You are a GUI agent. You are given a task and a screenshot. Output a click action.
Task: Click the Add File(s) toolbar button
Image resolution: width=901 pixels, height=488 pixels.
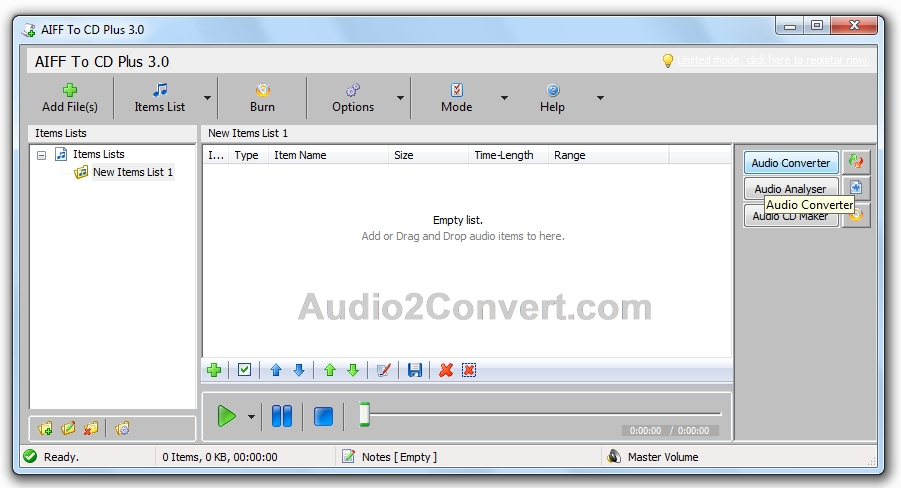(x=70, y=98)
